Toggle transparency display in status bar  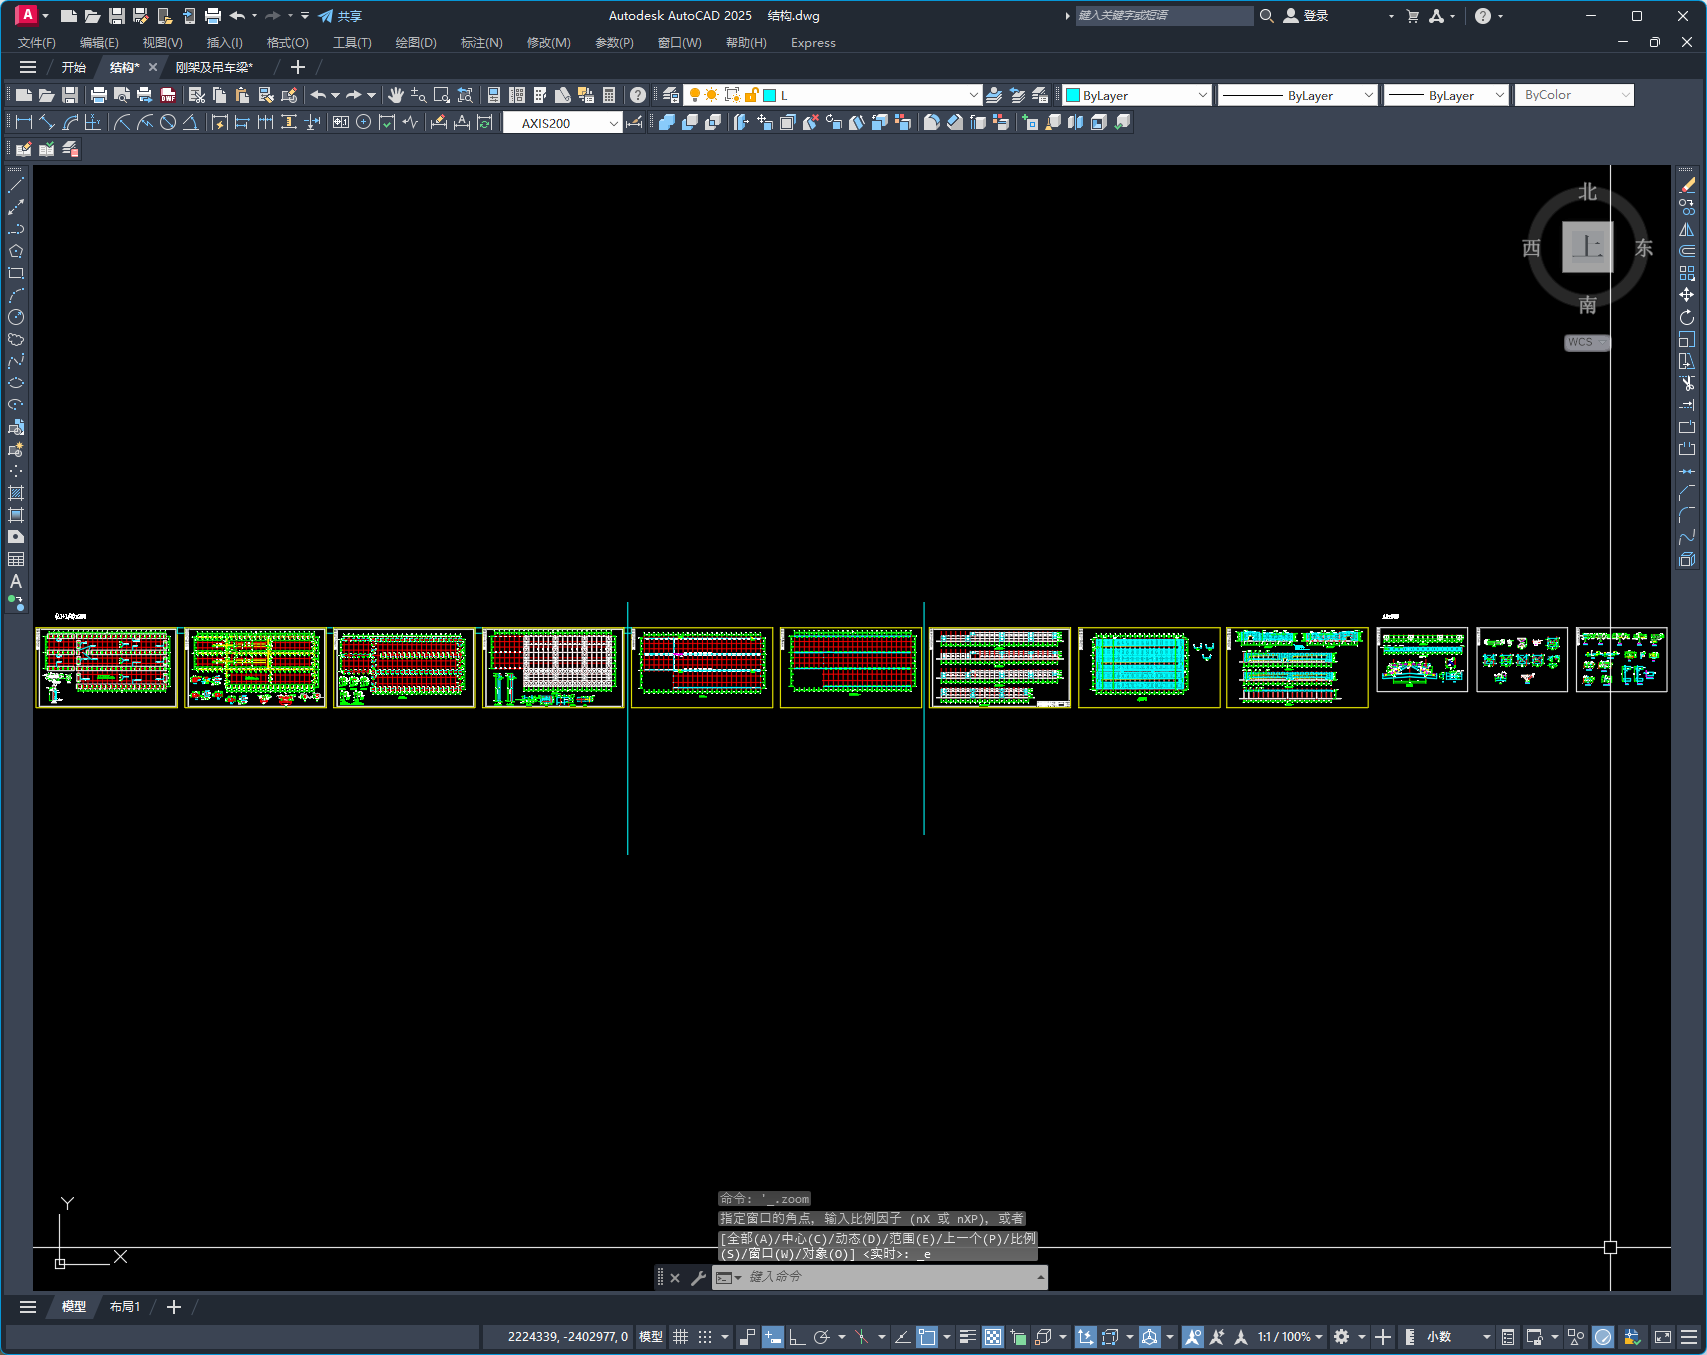coord(992,1337)
